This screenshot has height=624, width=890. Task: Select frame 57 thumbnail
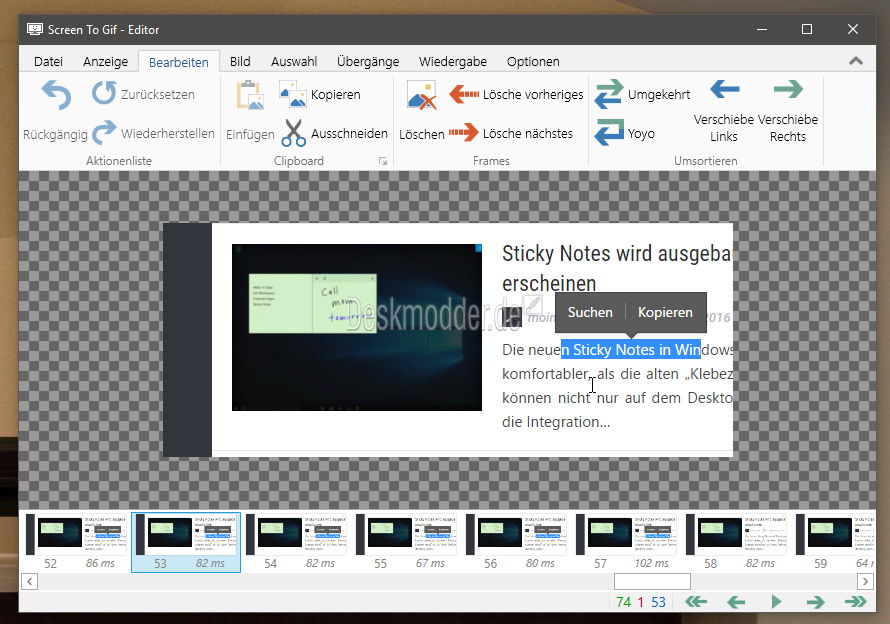[626, 542]
